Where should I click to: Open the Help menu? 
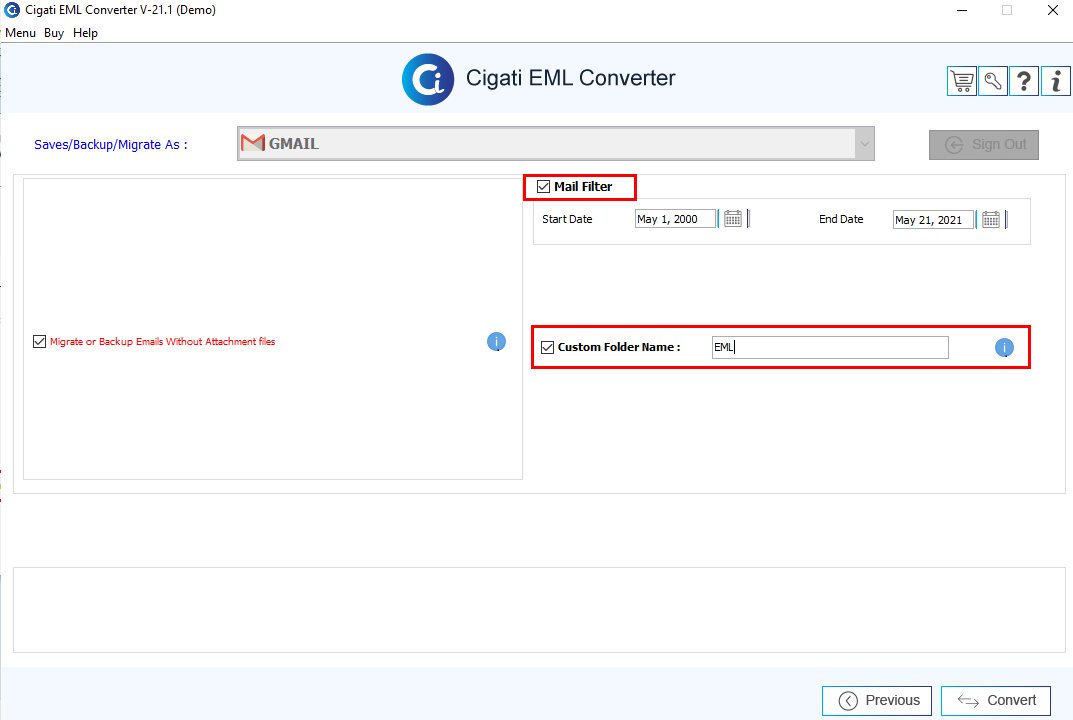click(86, 33)
